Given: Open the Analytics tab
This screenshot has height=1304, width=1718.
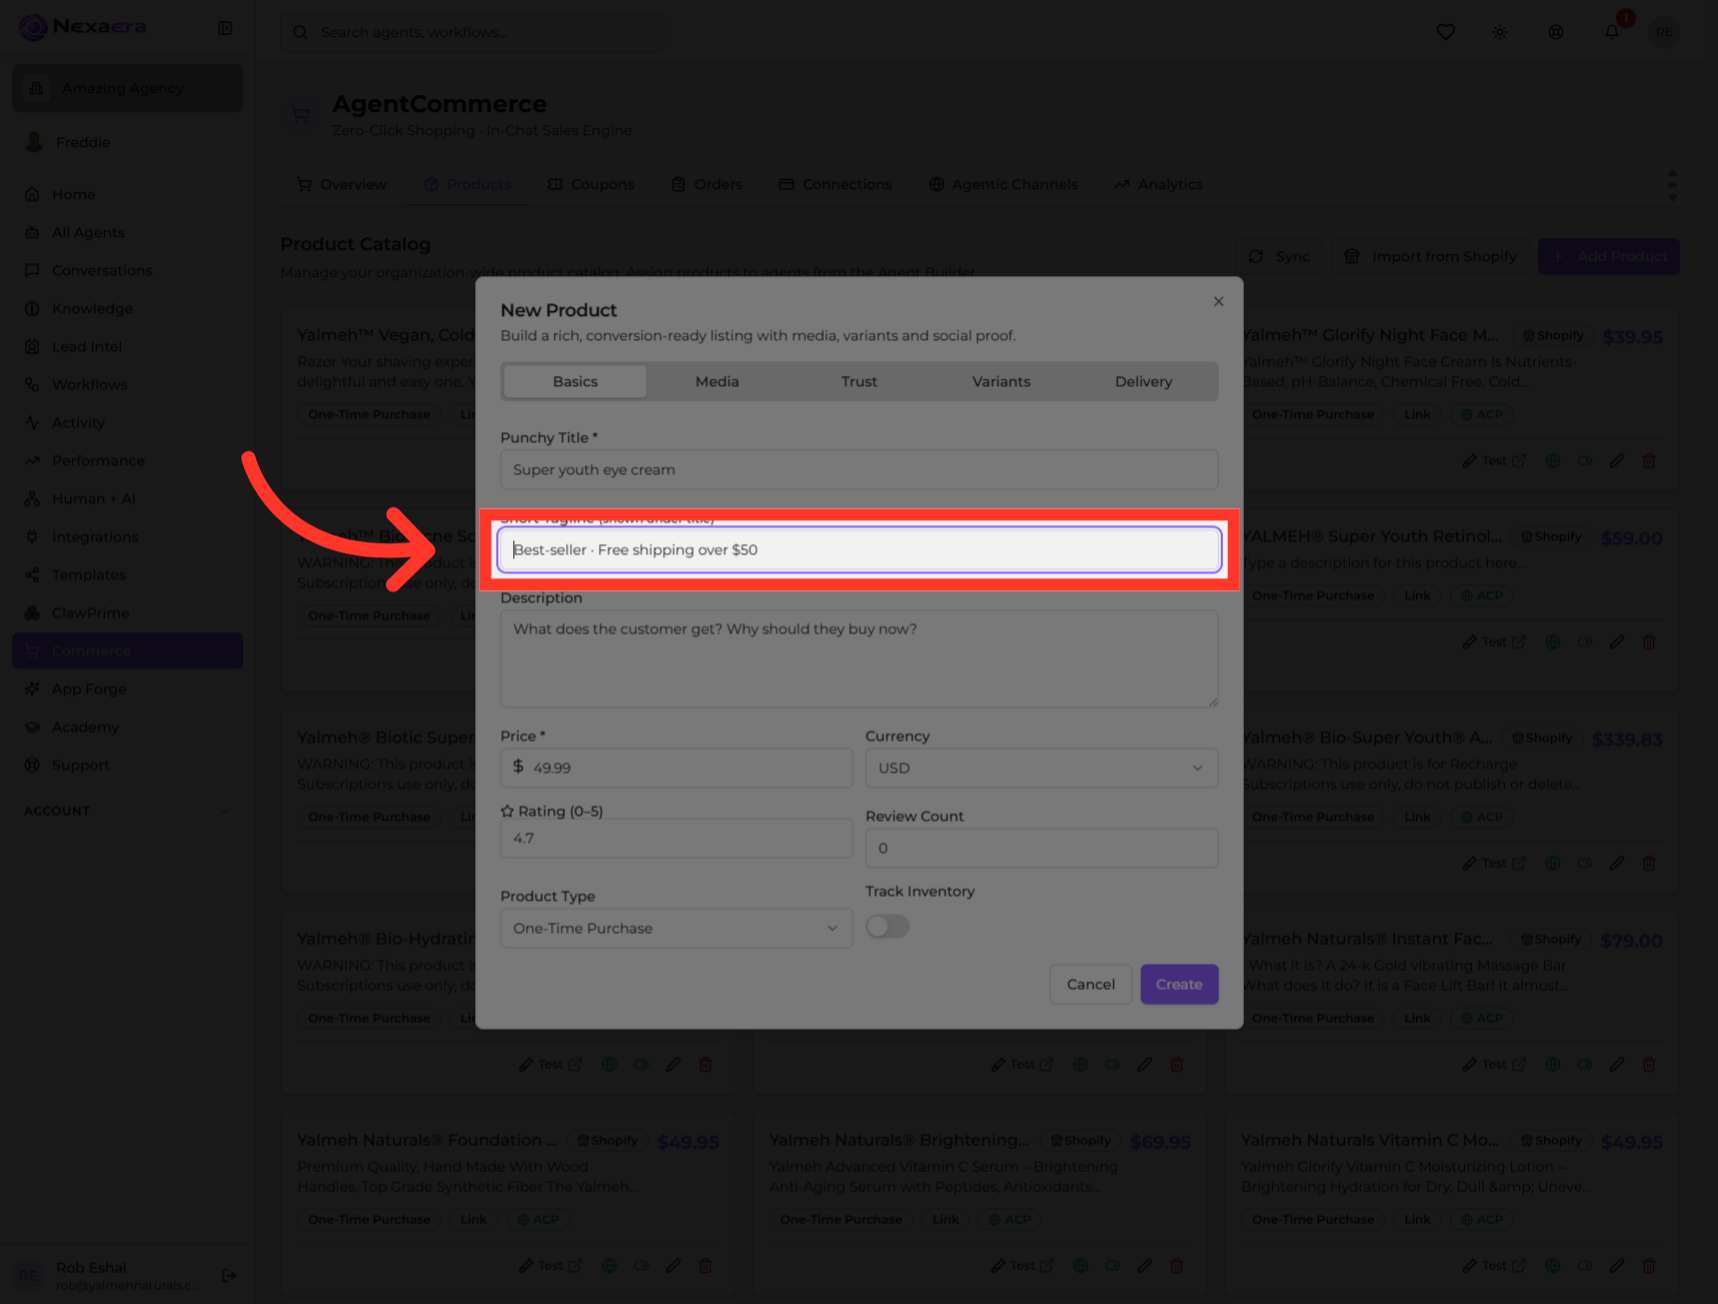Looking at the screenshot, I should click(x=1158, y=184).
